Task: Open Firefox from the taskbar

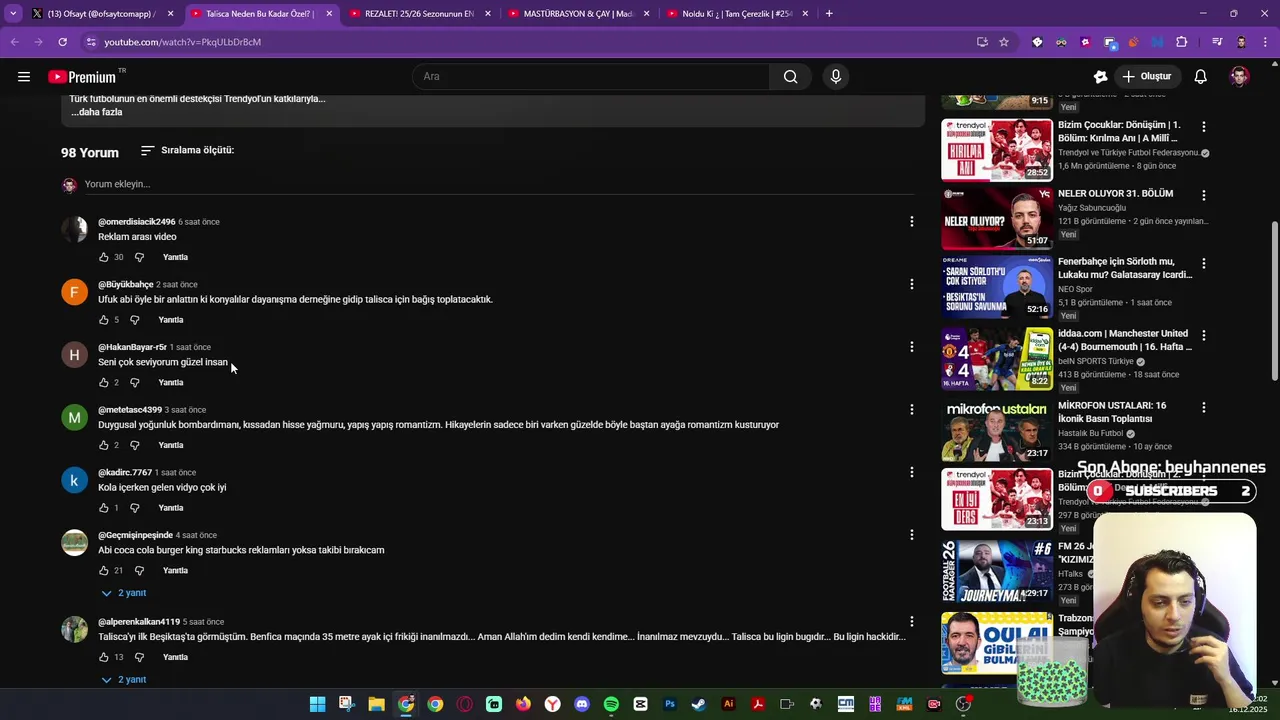Action: click(523, 704)
